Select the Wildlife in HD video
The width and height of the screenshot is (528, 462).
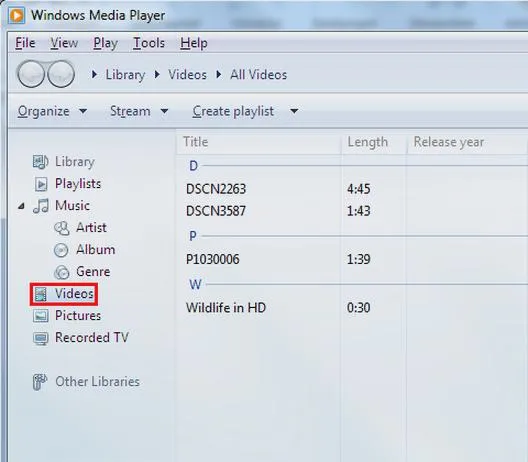(x=226, y=308)
